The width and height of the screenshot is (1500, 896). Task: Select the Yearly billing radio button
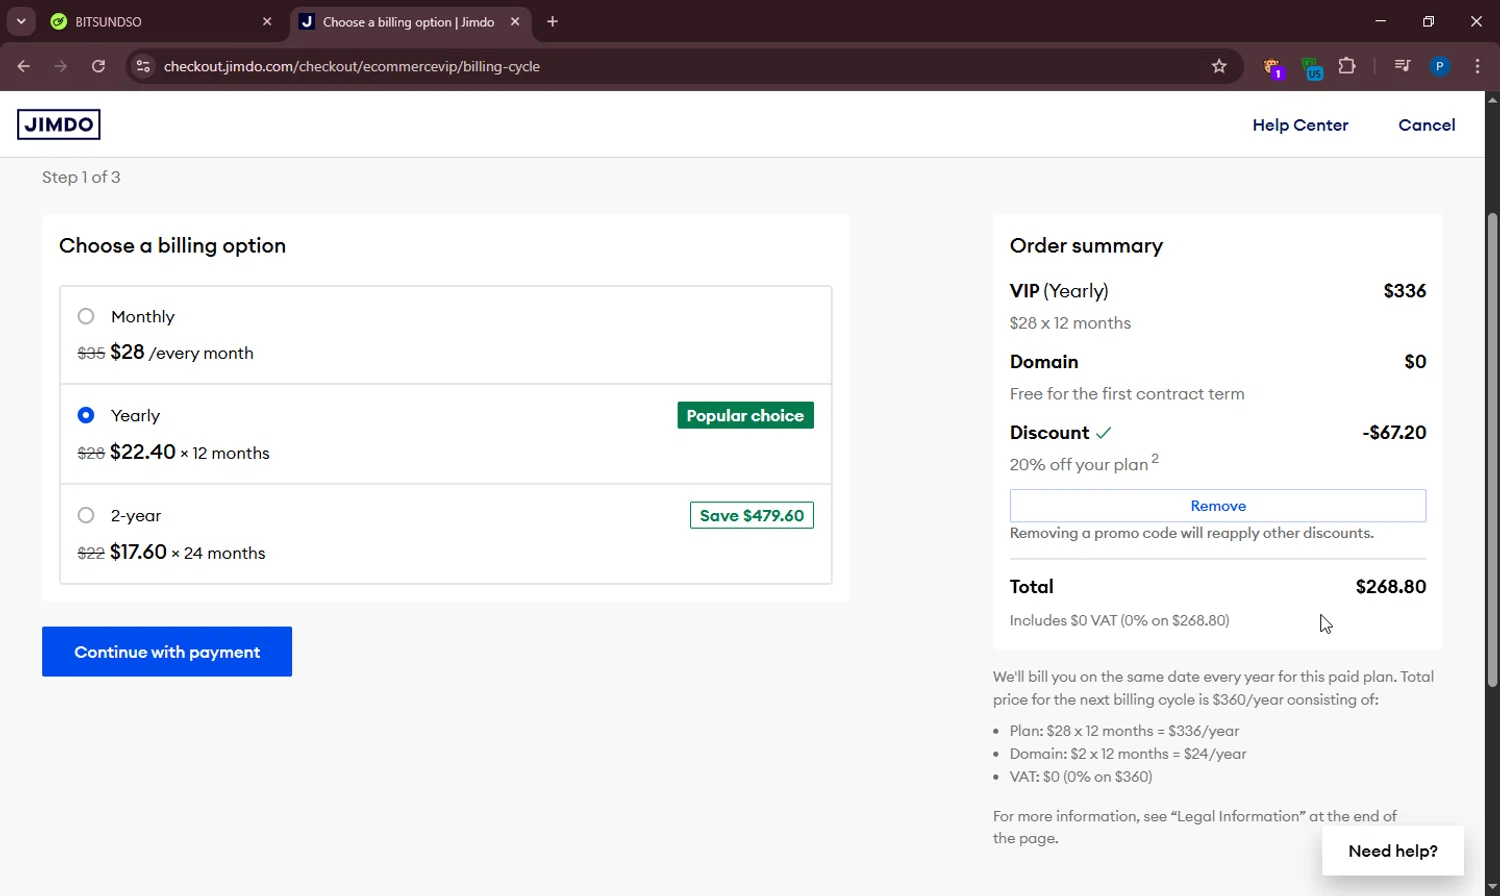pos(86,415)
